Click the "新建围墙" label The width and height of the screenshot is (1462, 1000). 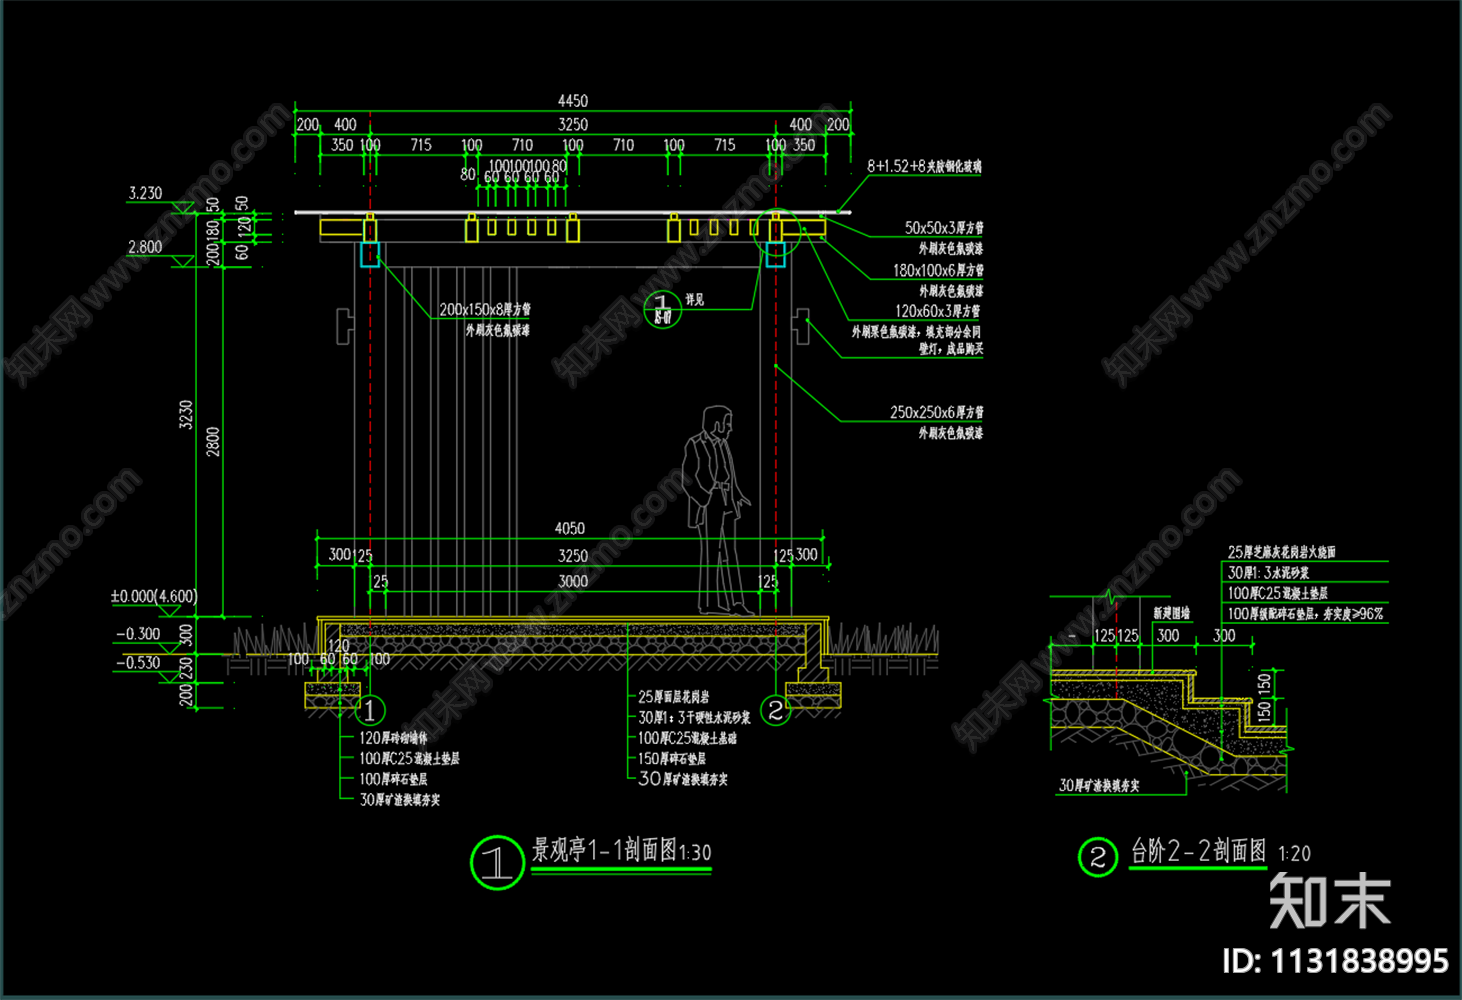click(x=1171, y=613)
